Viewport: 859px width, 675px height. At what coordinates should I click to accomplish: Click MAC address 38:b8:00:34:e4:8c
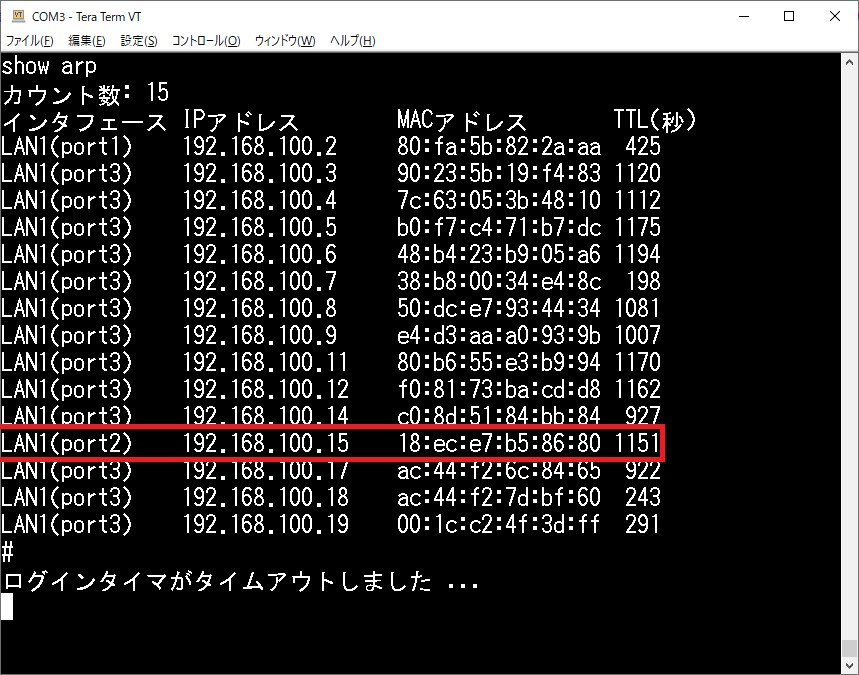click(499, 282)
